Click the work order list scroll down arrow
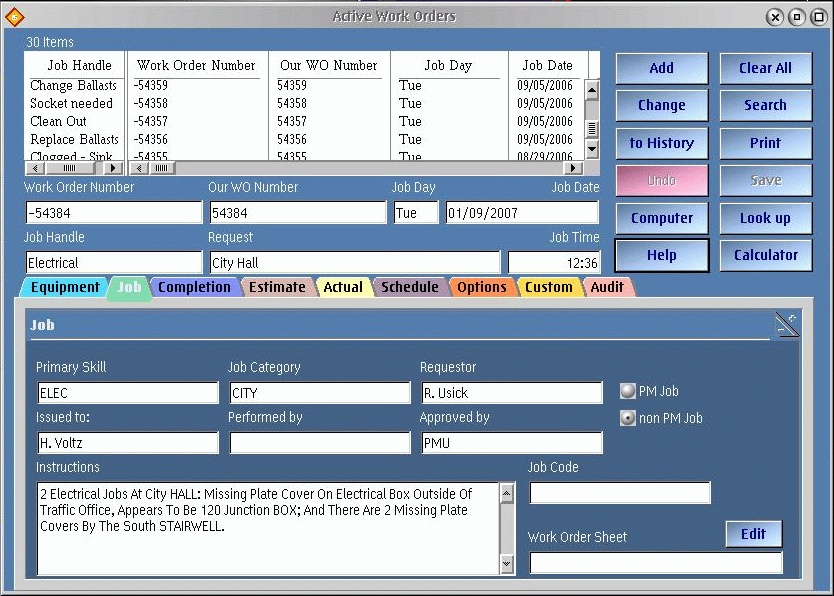 coord(591,148)
